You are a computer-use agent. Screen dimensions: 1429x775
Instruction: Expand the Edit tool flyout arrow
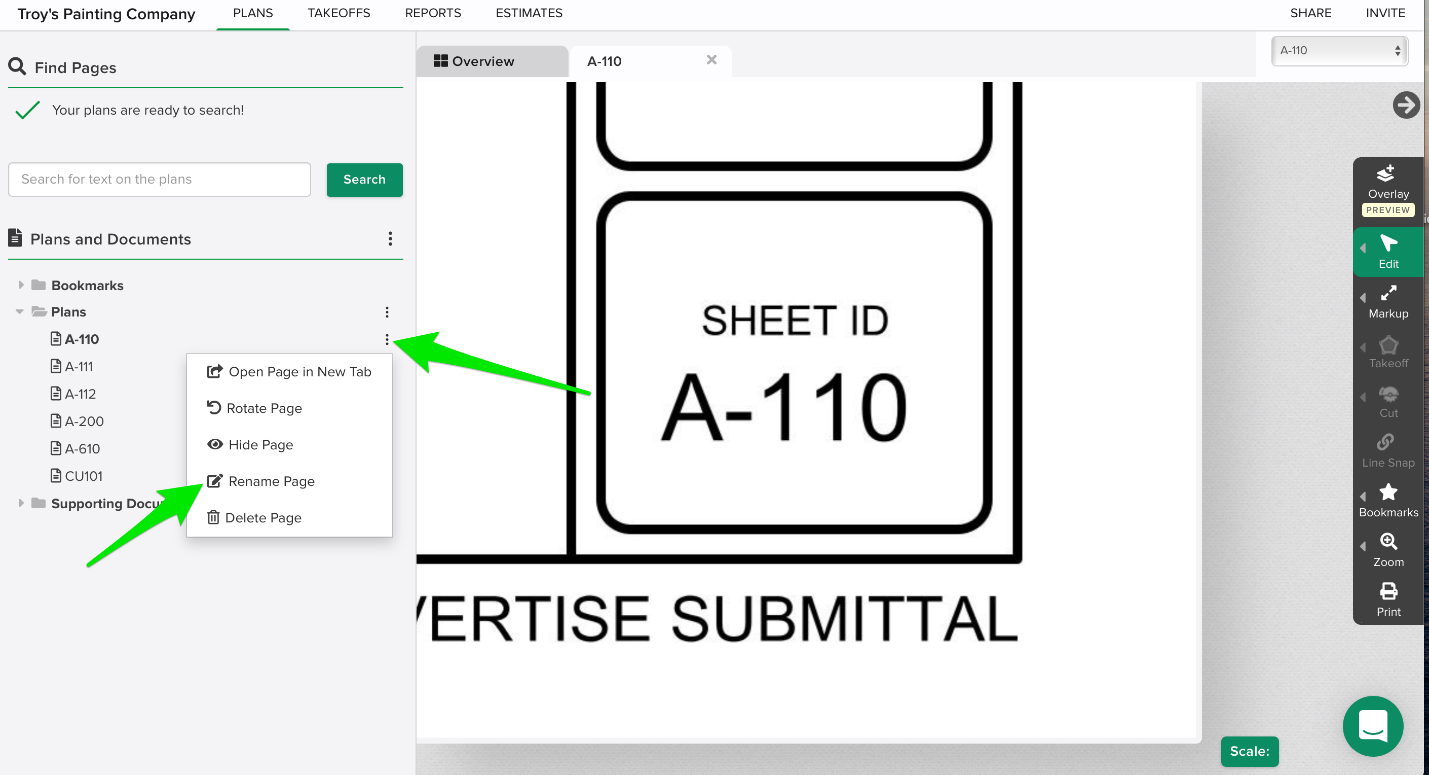1363,248
